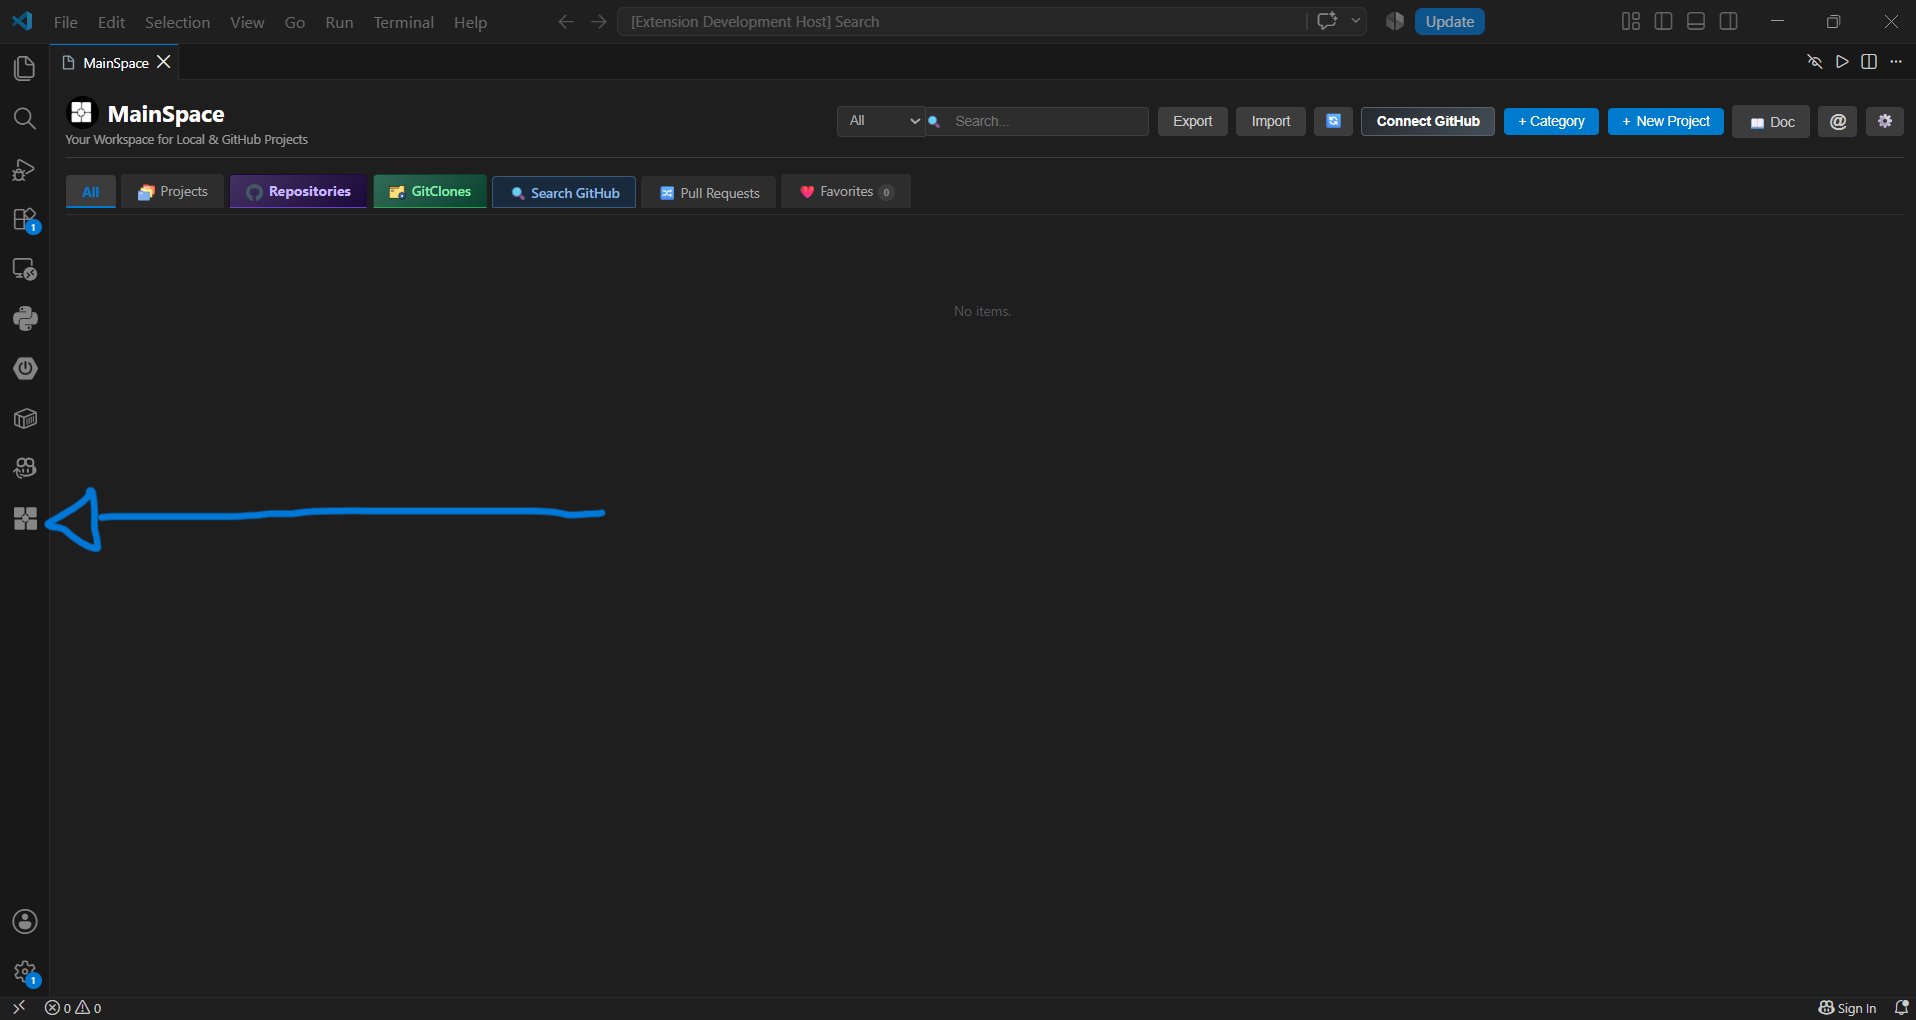Create a project with + New Project
The image size is (1916, 1020).
point(1666,121)
